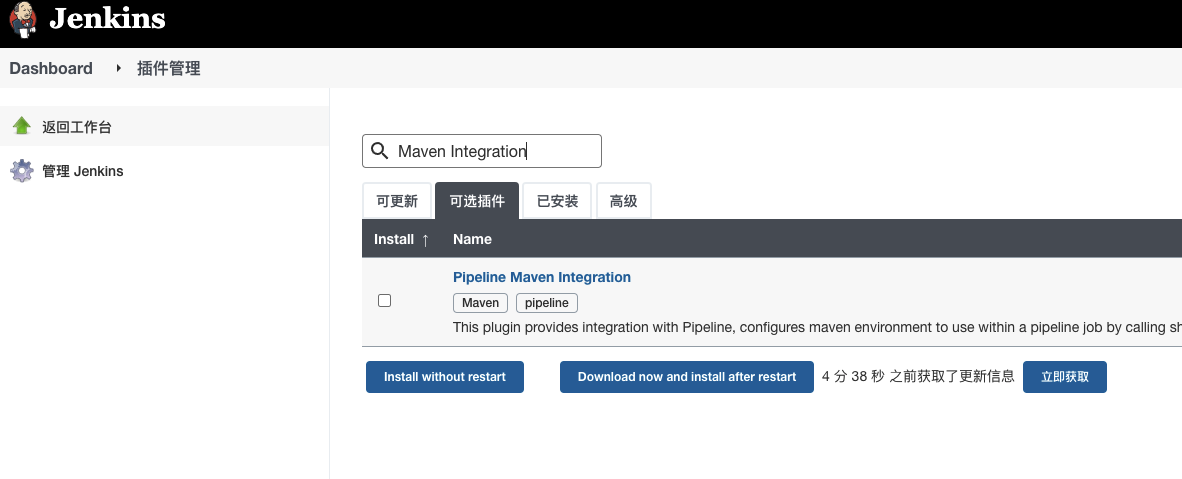Click the 立即获取 button
1182x479 pixels.
pyautogui.click(x=1064, y=377)
